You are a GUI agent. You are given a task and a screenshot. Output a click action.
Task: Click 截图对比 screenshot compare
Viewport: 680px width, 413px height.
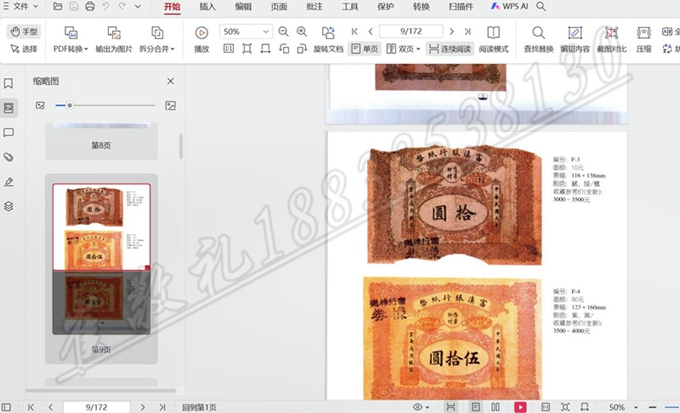pos(611,39)
